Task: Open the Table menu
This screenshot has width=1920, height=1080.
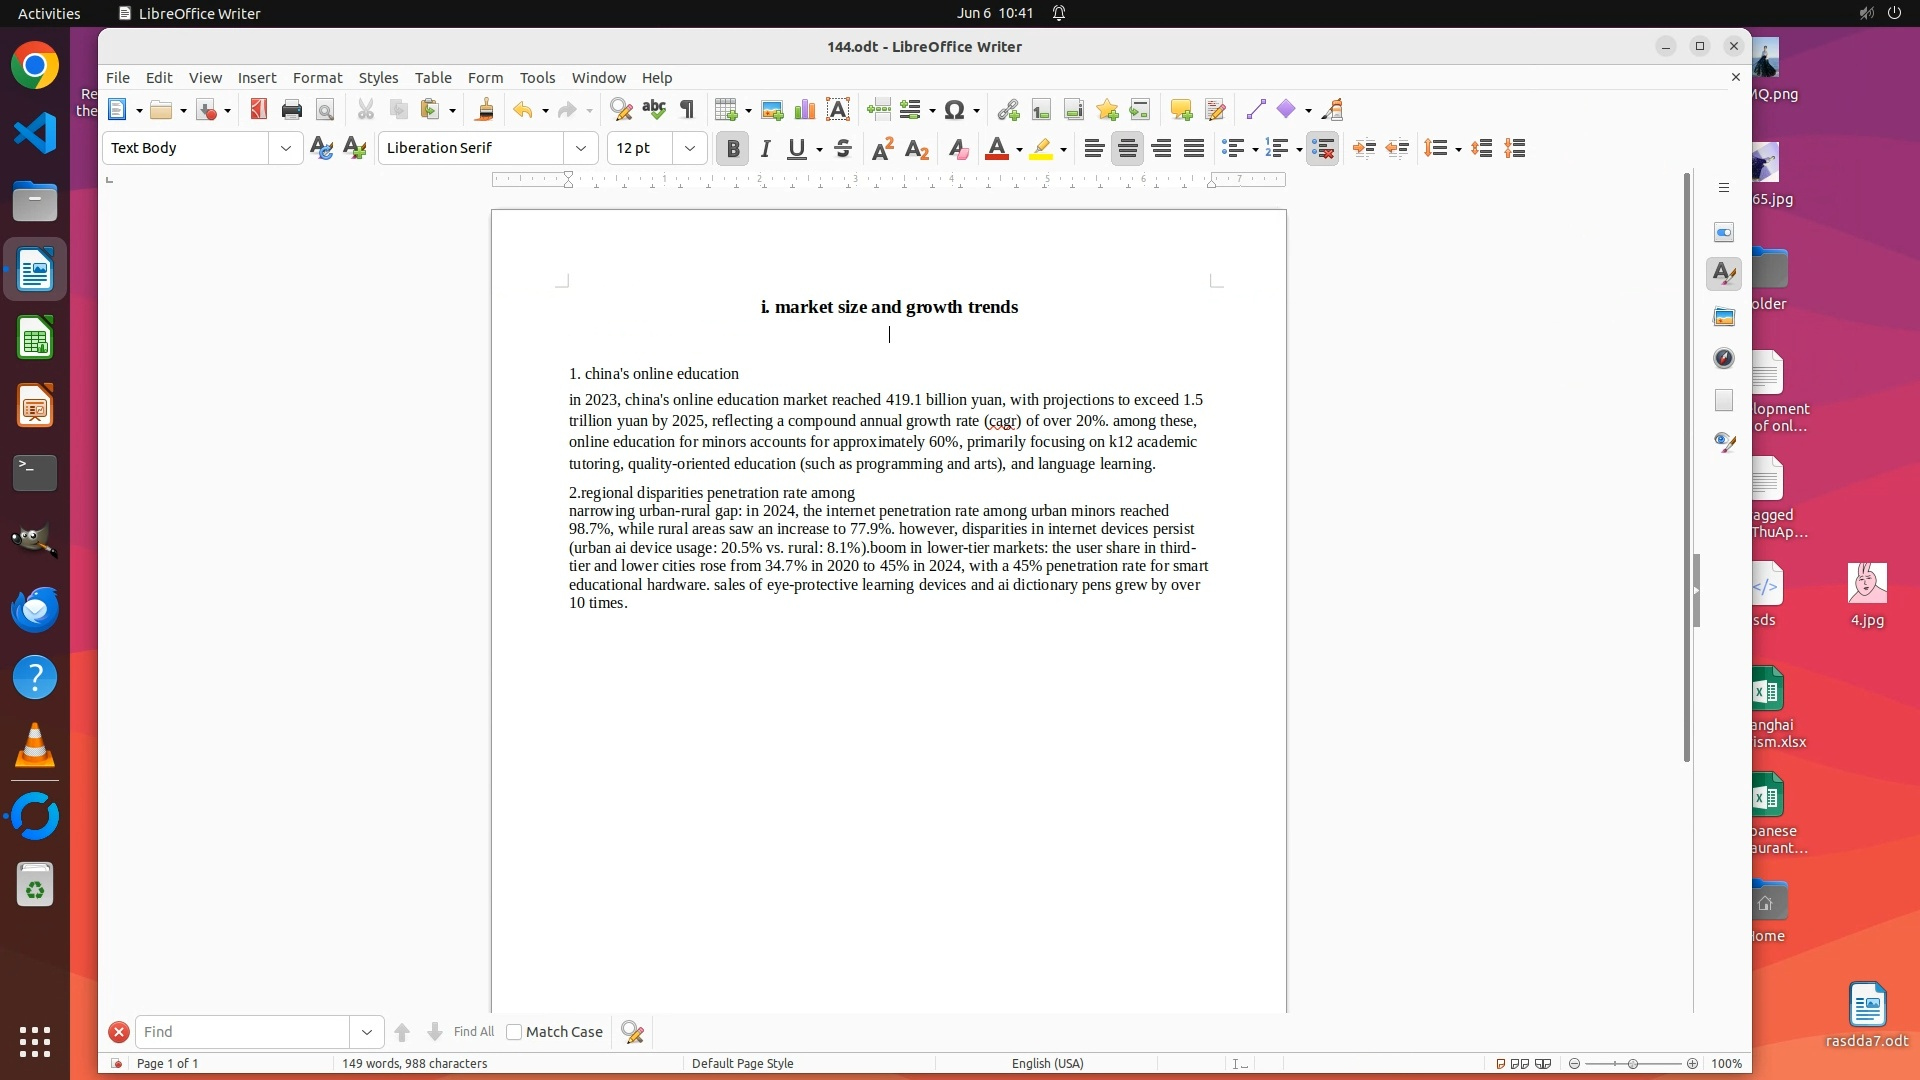Action: [x=433, y=77]
